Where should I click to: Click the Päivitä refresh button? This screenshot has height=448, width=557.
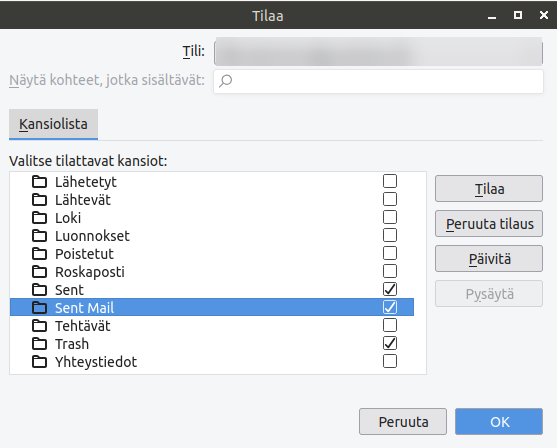click(x=489, y=259)
